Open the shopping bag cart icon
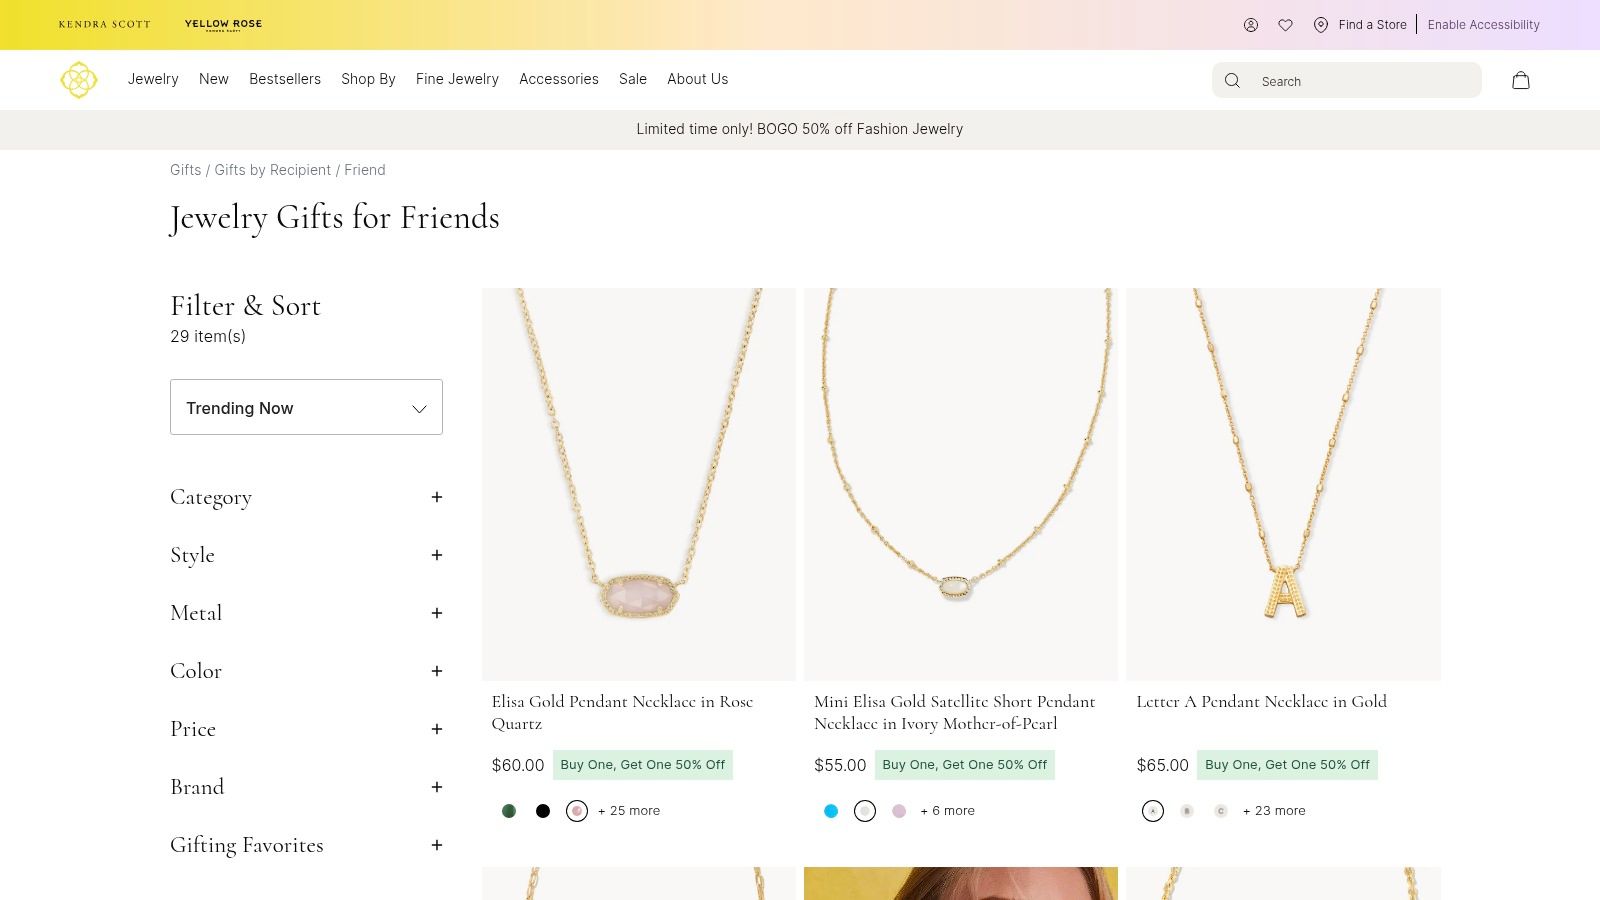This screenshot has width=1600, height=900. pyautogui.click(x=1521, y=80)
